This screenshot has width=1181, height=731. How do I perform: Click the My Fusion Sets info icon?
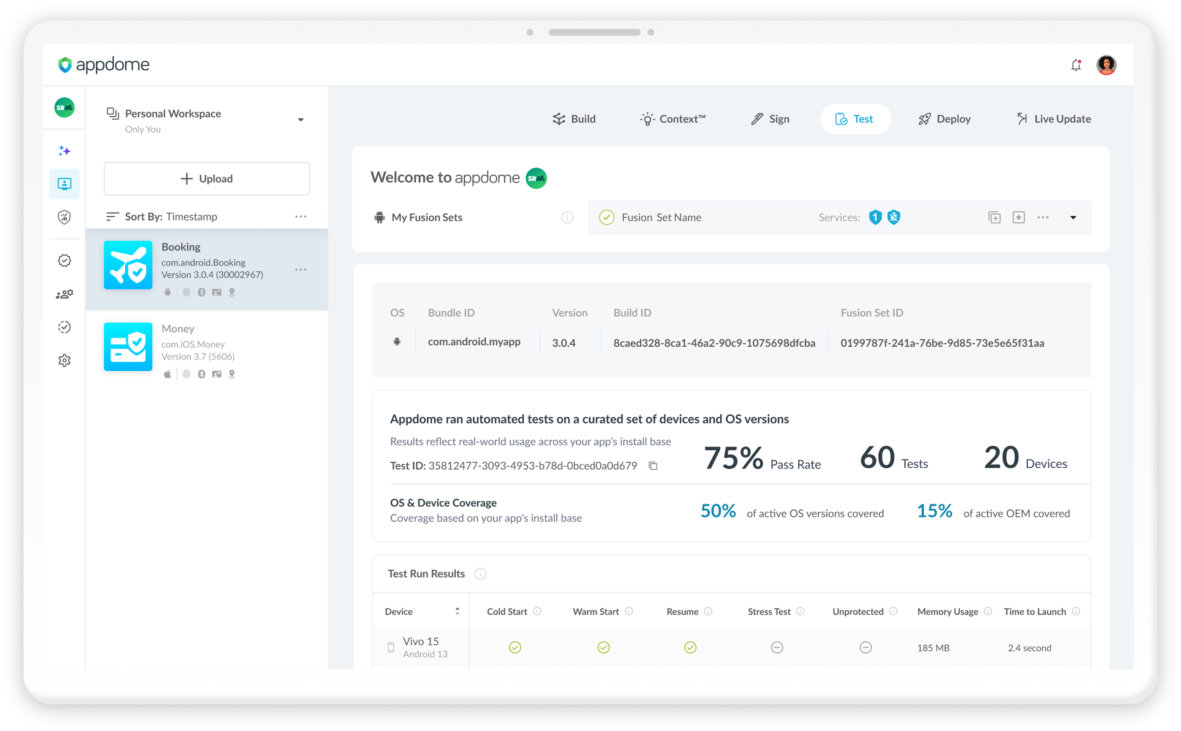pyautogui.click(x=567, y=218)
